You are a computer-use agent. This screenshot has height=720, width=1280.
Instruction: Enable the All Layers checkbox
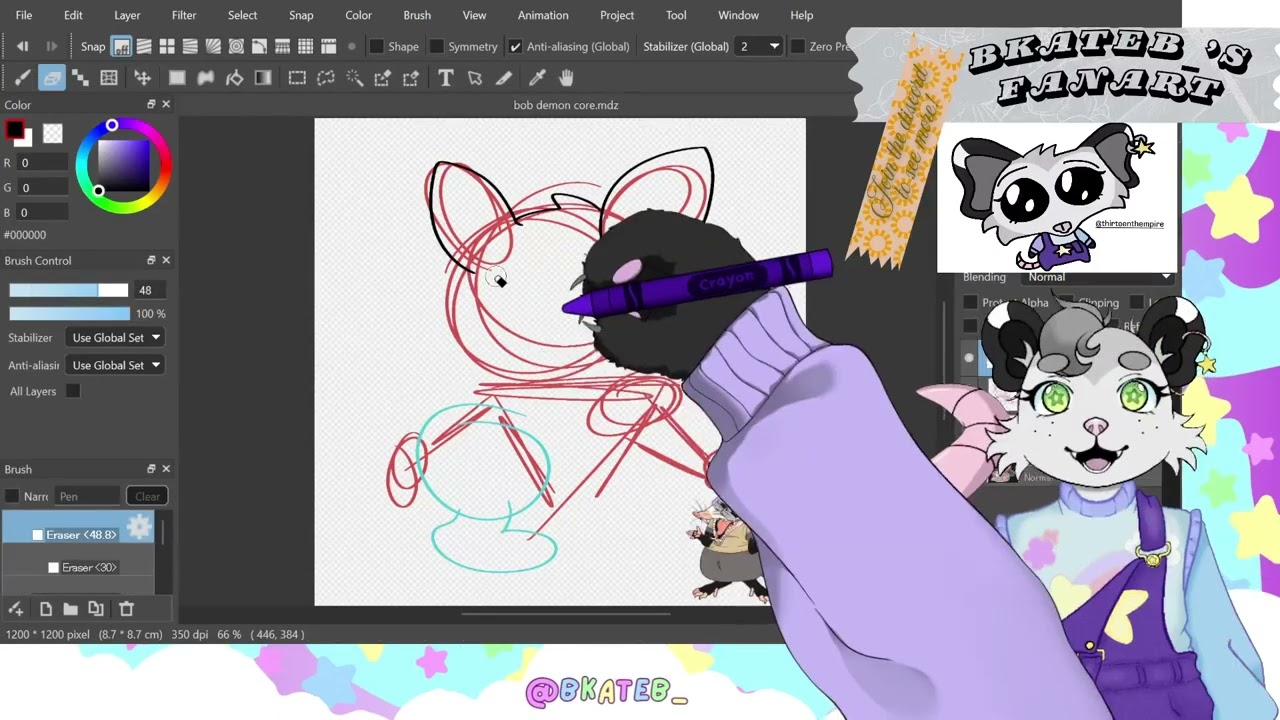coord(73,391)
